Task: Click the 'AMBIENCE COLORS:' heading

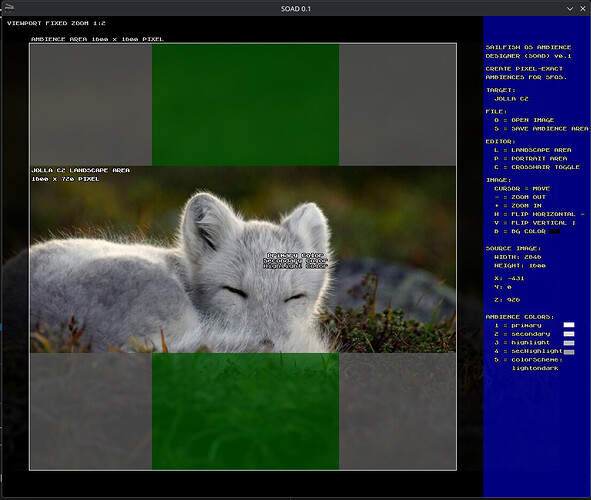Action: [x=520, y=317]
